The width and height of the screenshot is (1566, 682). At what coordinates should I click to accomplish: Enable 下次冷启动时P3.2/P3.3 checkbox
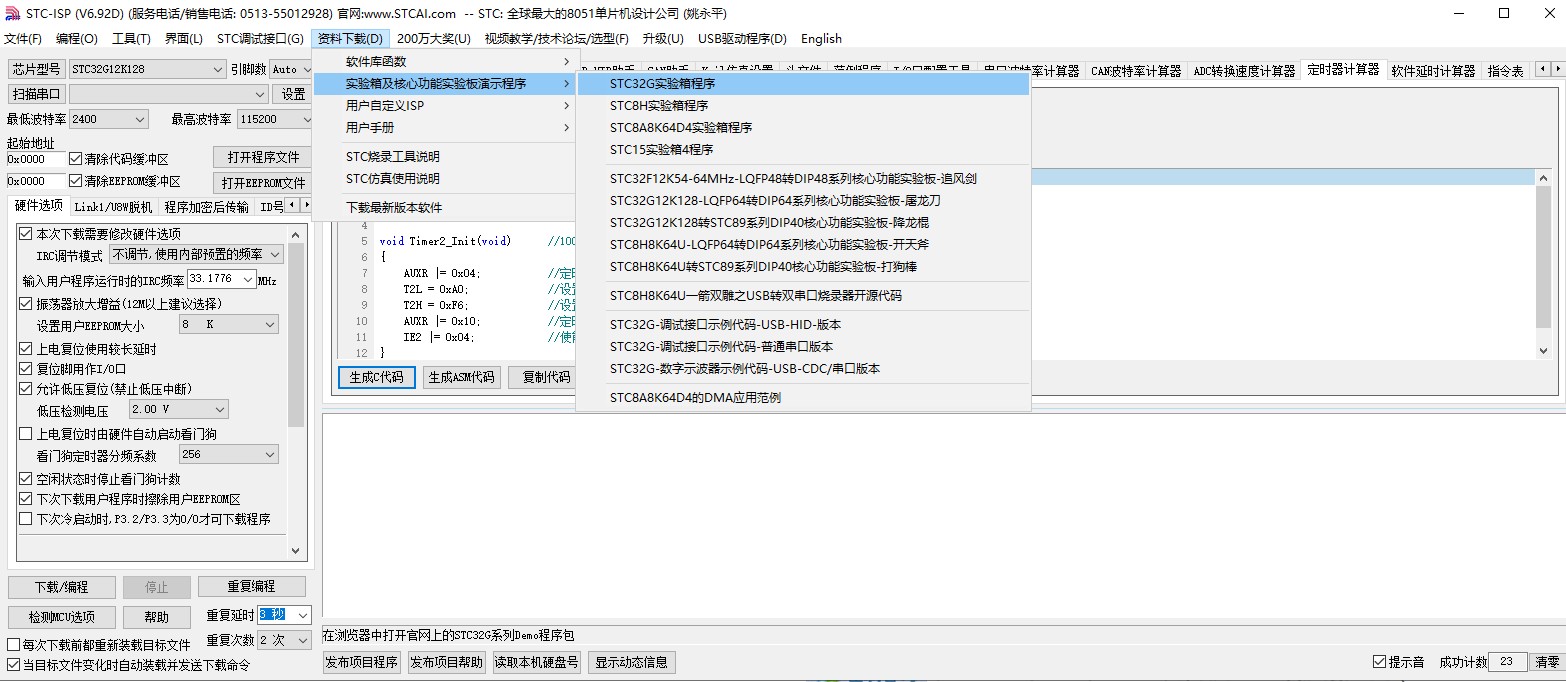(26, 519)
